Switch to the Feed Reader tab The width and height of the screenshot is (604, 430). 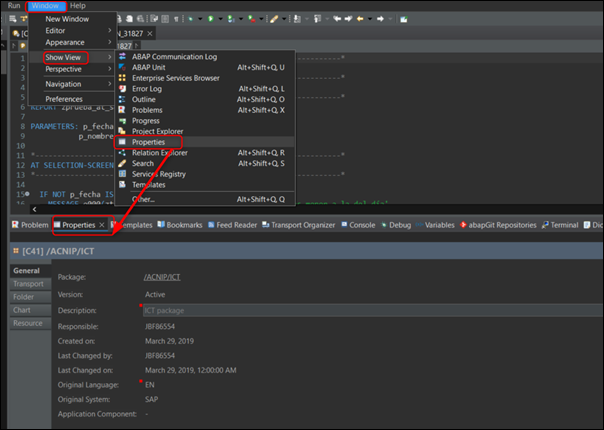point(232,225)
